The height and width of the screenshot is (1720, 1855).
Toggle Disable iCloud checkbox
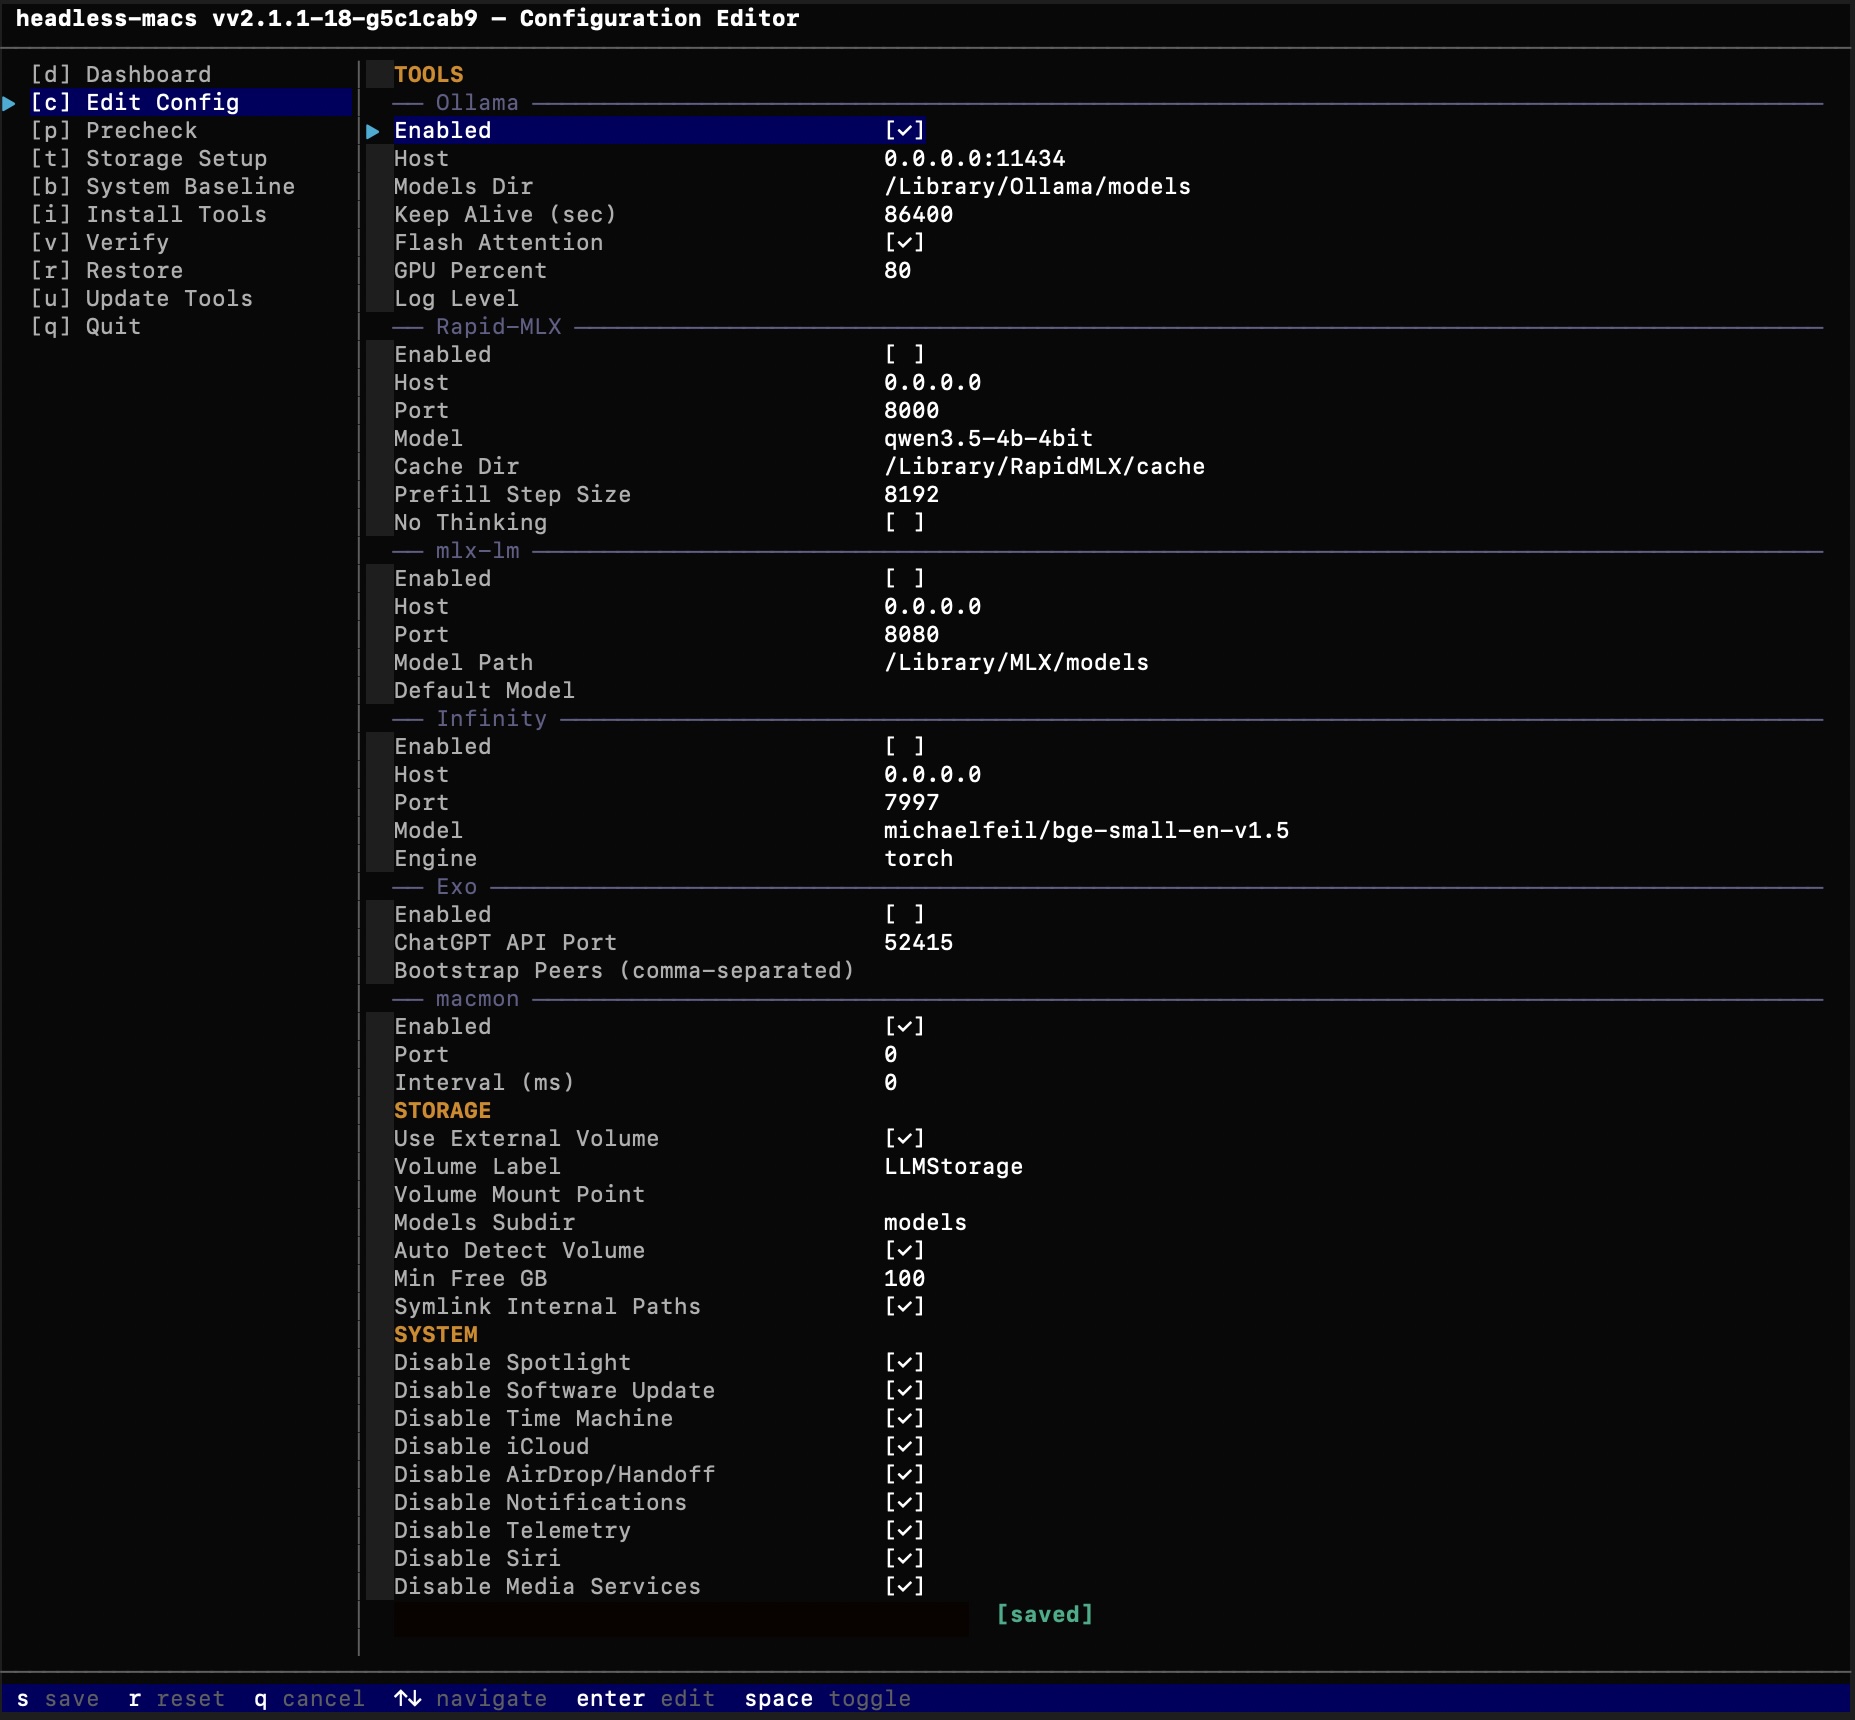click(904, 1446)
